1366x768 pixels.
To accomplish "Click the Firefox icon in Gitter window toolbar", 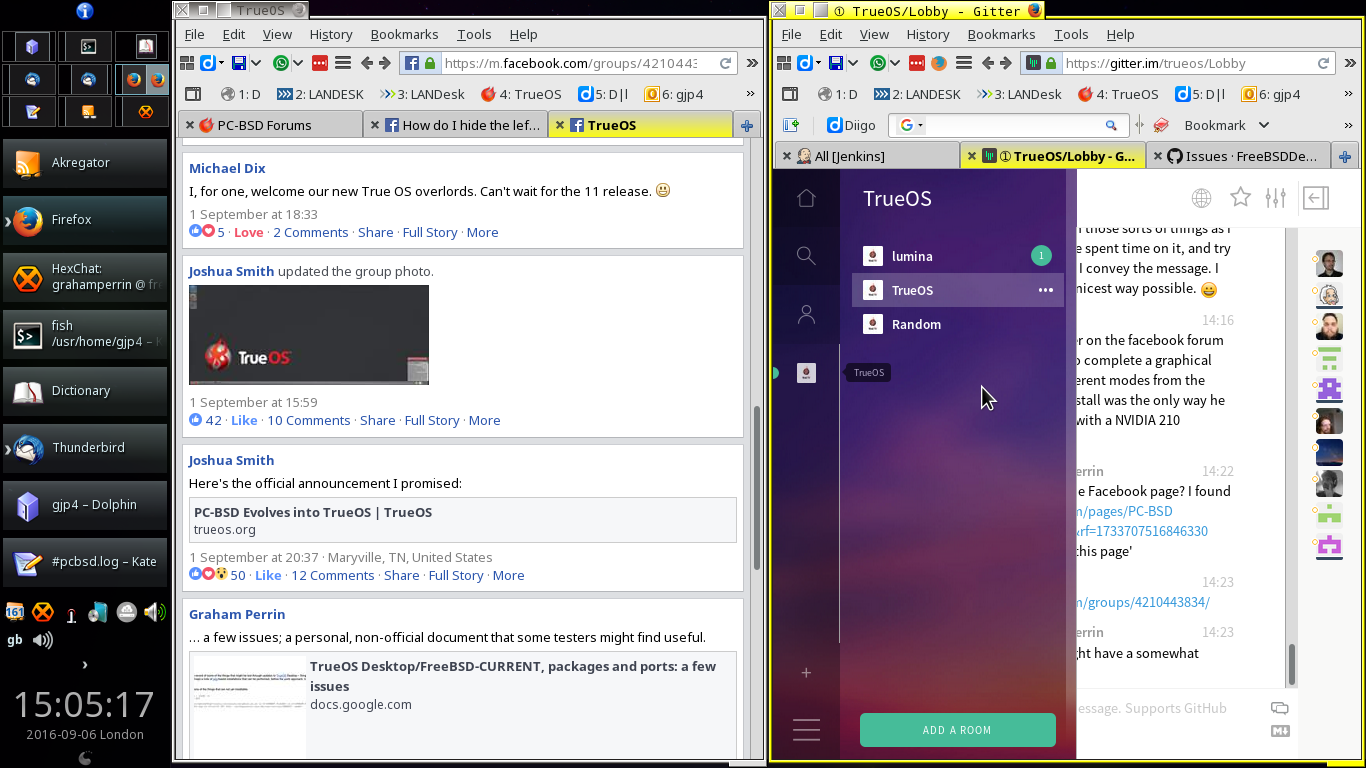I will 939,63.
